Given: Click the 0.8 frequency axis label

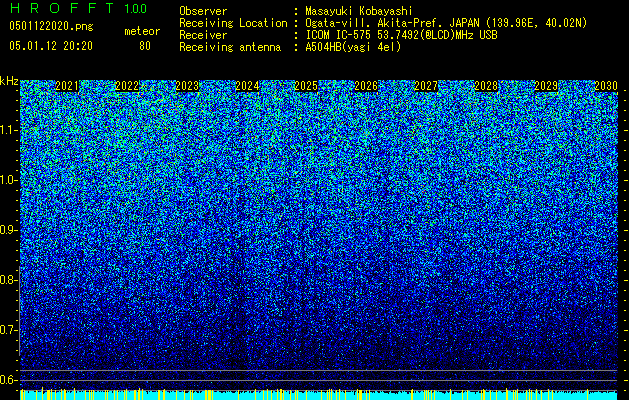Looking at the screenshot, I should (x=9, y=280).
